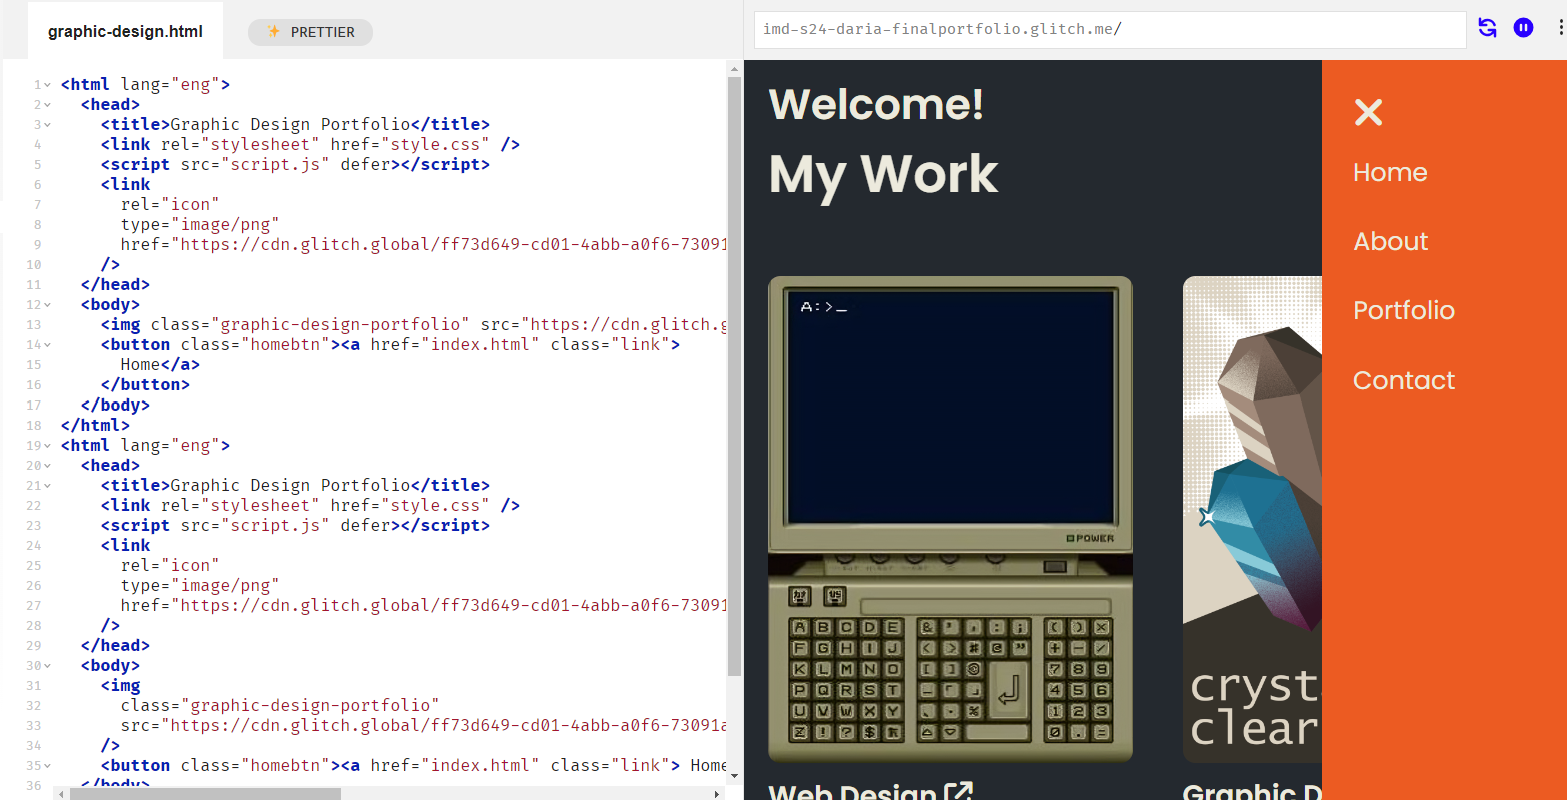Click the external link icon beside Web Design
Viewport: 1567px width, 800px height.
click(x=959, y=792)
